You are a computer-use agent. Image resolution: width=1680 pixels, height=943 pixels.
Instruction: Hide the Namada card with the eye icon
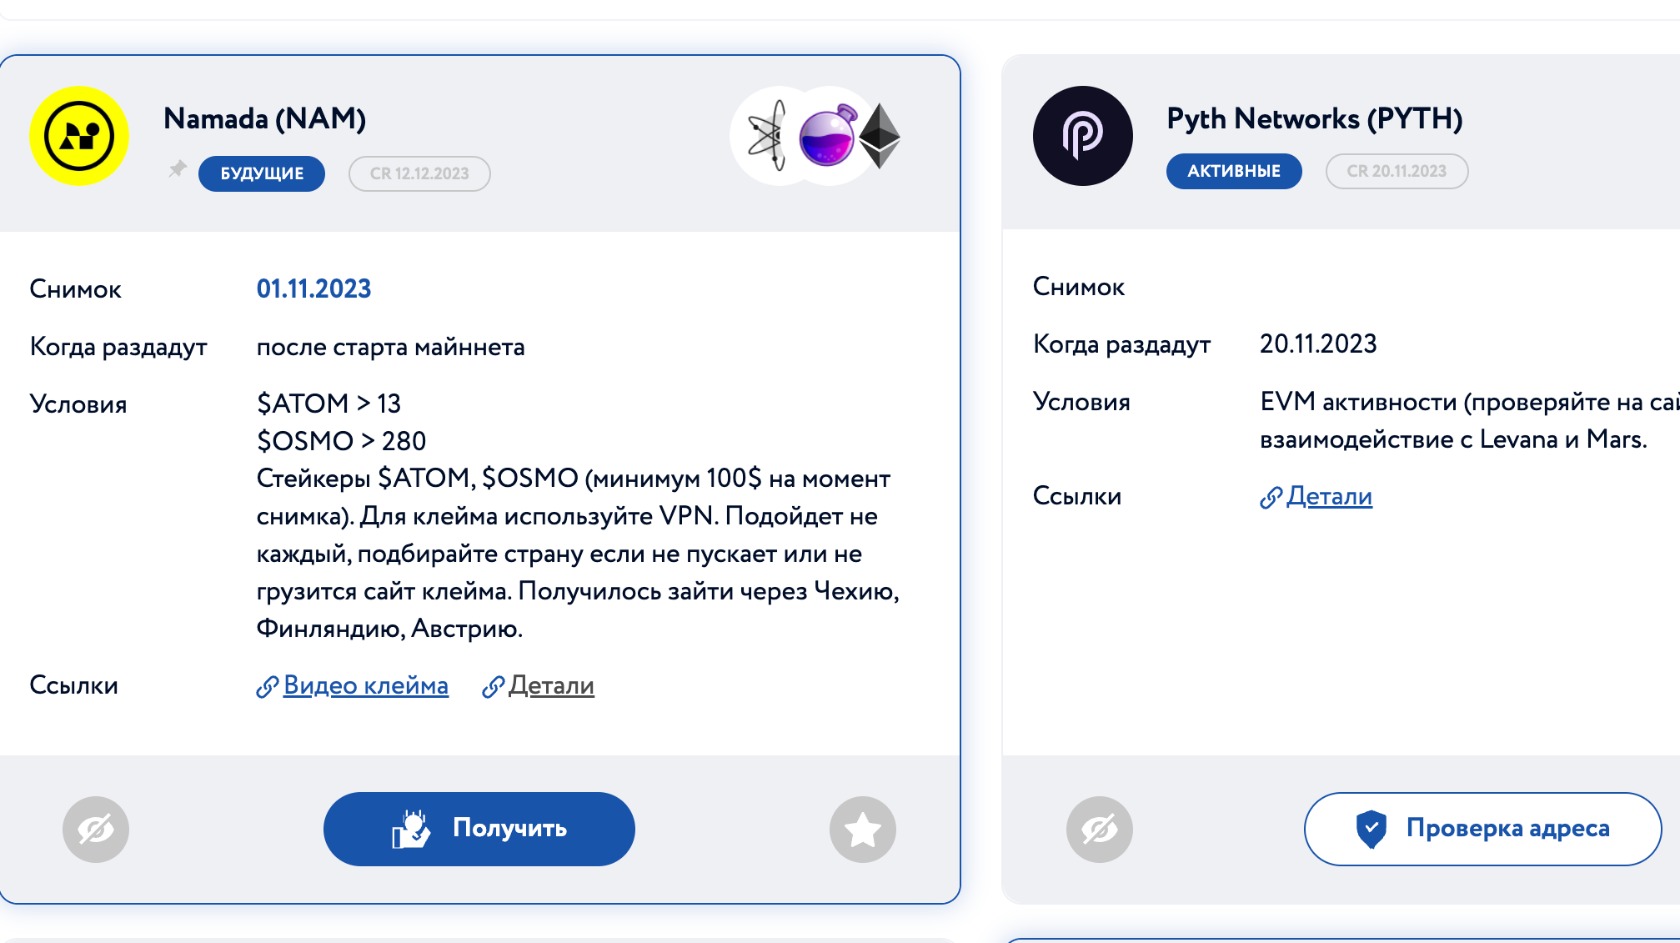click(96, 829)
